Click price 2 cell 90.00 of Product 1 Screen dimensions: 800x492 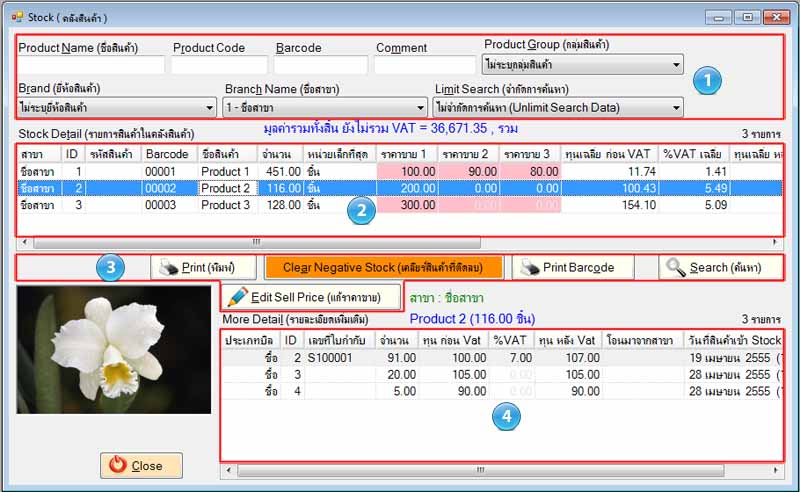(x=482, y=171)
